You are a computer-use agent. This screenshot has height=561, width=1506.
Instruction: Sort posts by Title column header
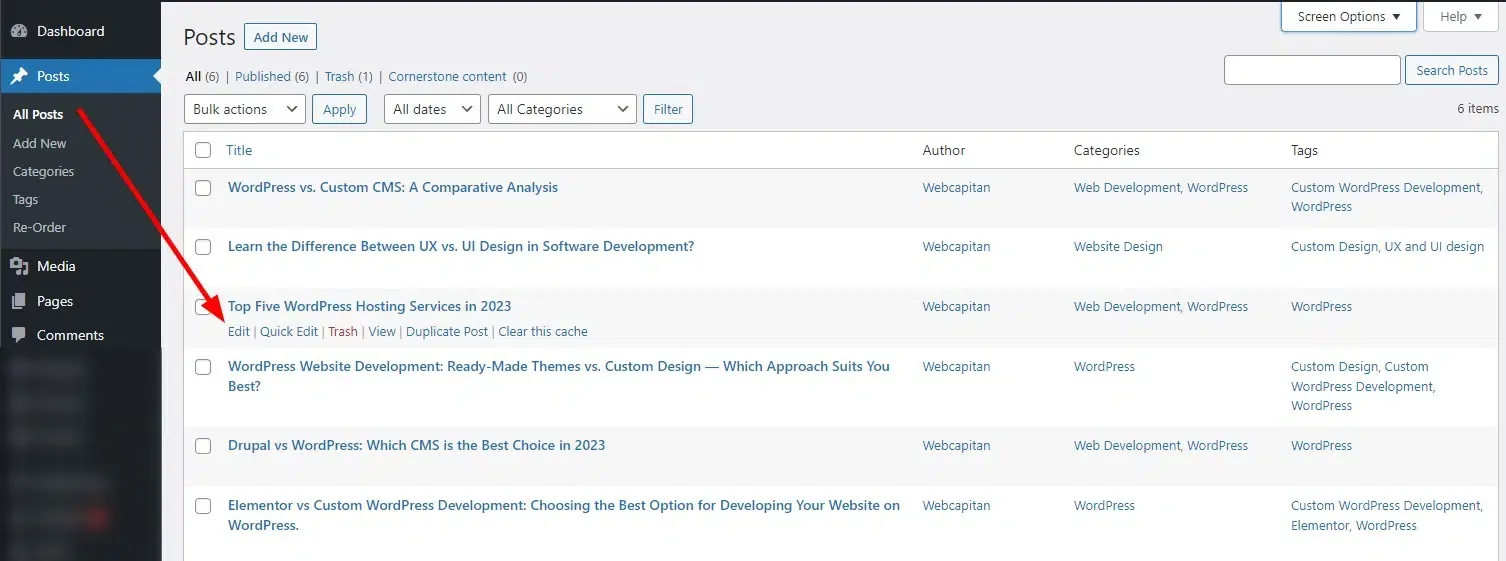[239, 150]
